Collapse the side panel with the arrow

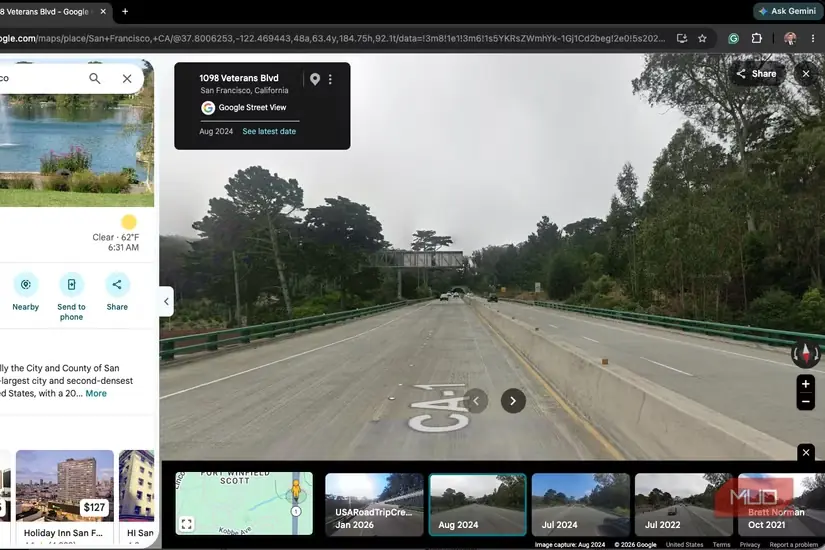[166, 302]
